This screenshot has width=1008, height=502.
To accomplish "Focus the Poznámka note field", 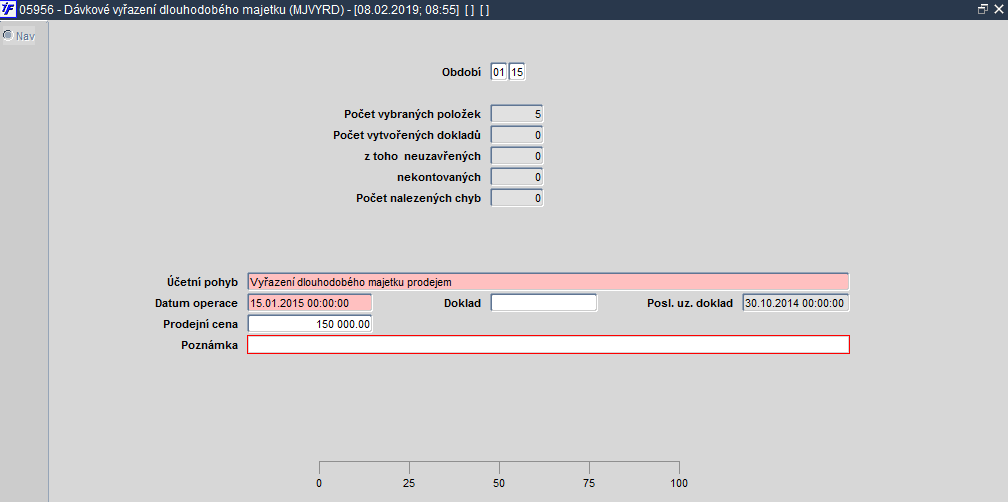I will 548,345.
